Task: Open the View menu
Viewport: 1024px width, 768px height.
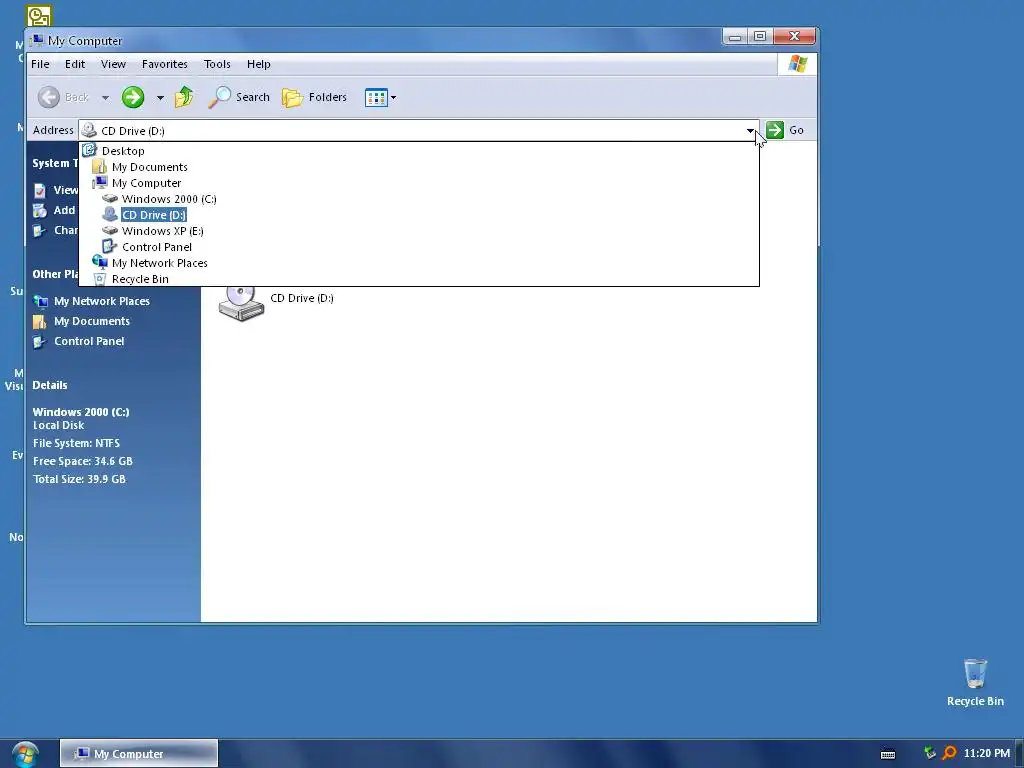Action: [x=113, y=64]
